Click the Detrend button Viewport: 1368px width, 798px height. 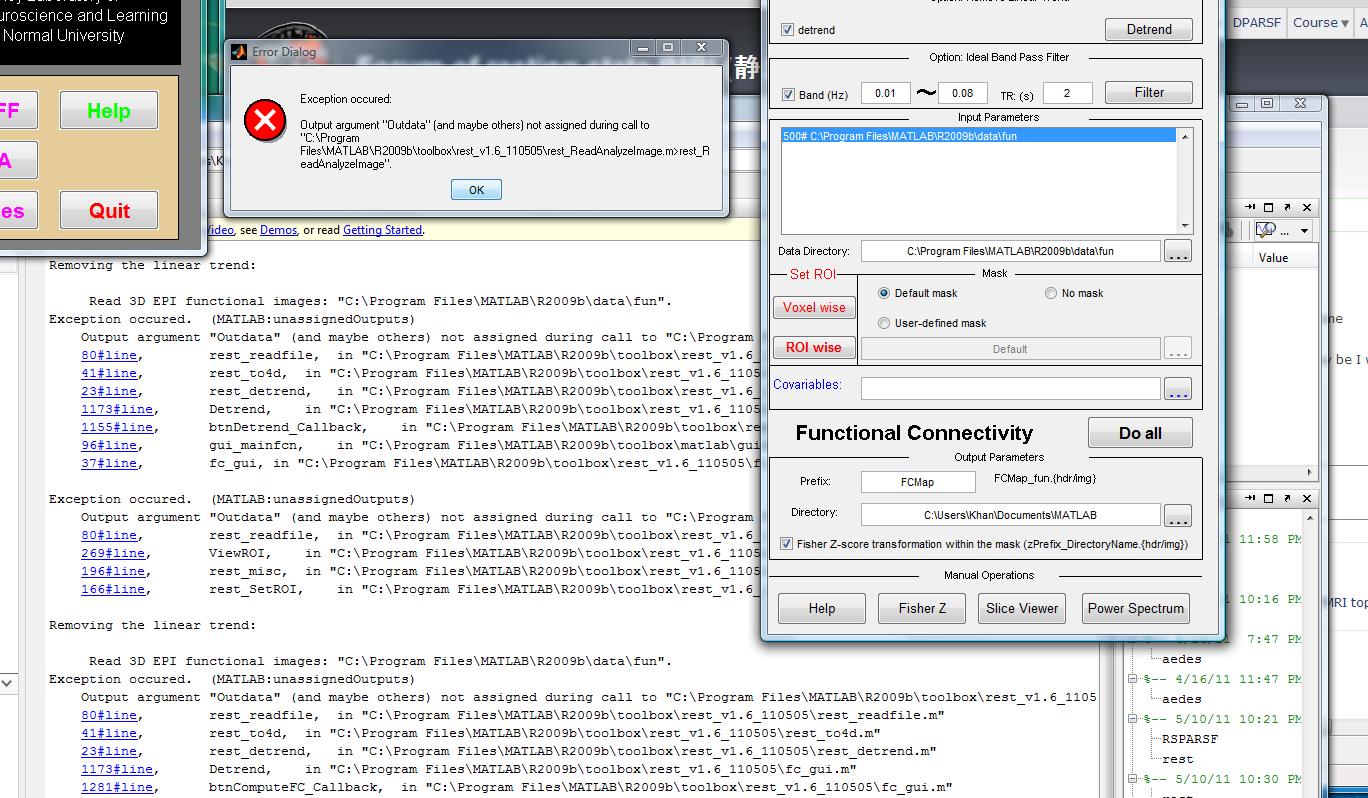[x=1149, y=29]
